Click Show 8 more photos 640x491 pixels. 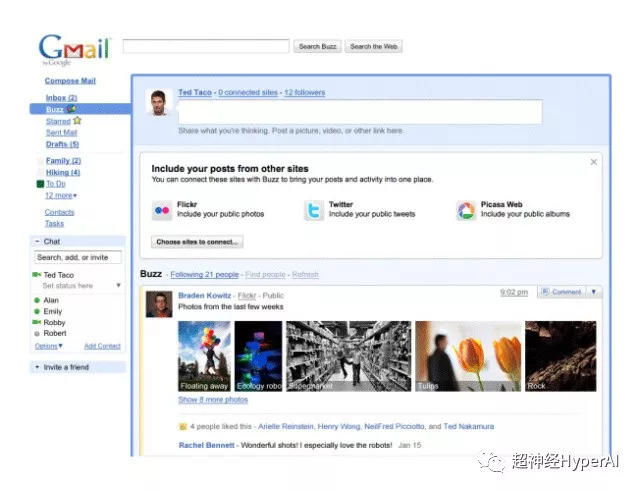click(x=213, y=400)
